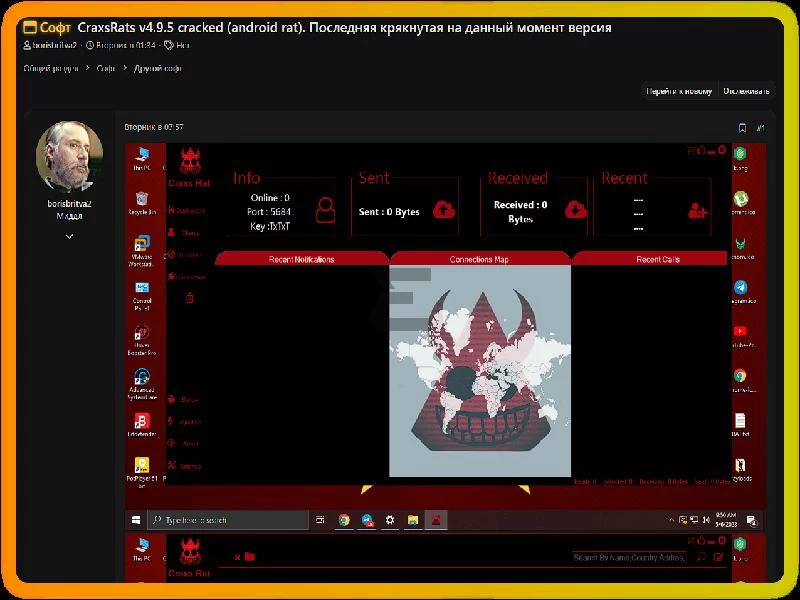800x600 pixels.
Task: Click the Craxs Rat crowned skull logo
Action: (190, 161)
